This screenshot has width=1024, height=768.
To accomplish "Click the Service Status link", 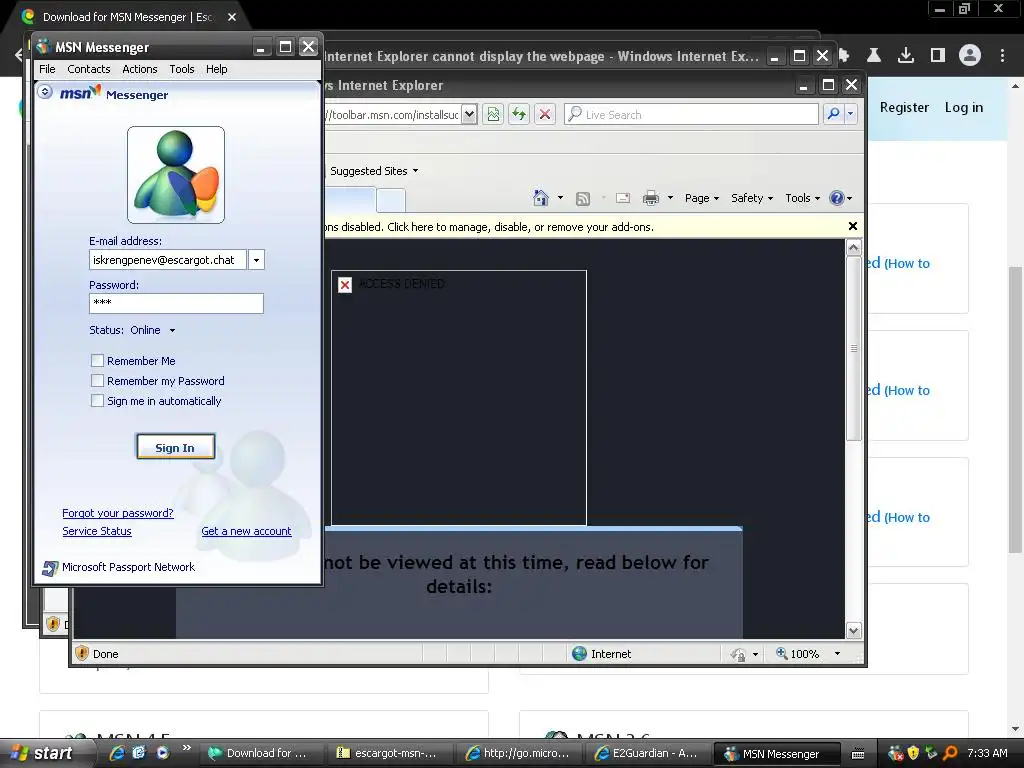I will click(97, 532).
